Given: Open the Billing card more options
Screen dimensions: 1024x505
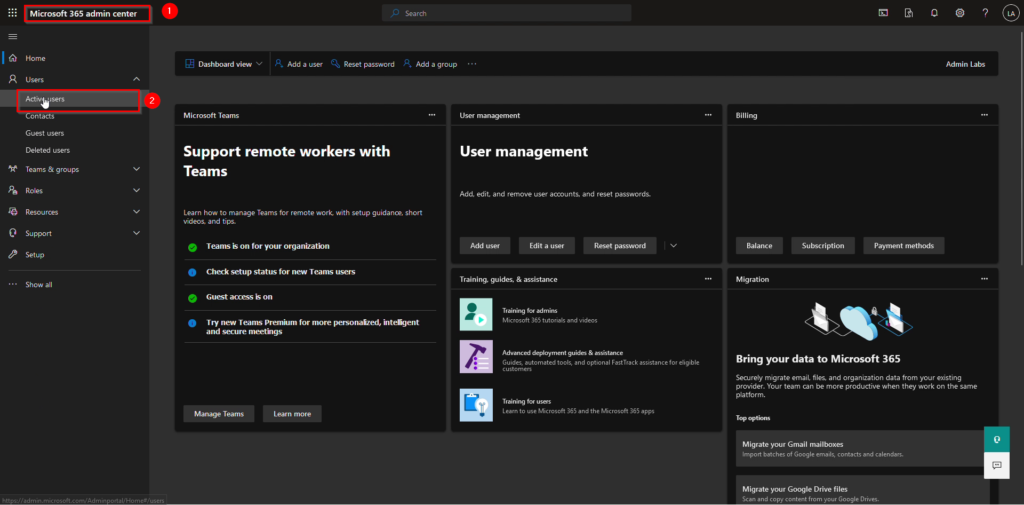Looking at the screenshot, I should coord(984,114).
